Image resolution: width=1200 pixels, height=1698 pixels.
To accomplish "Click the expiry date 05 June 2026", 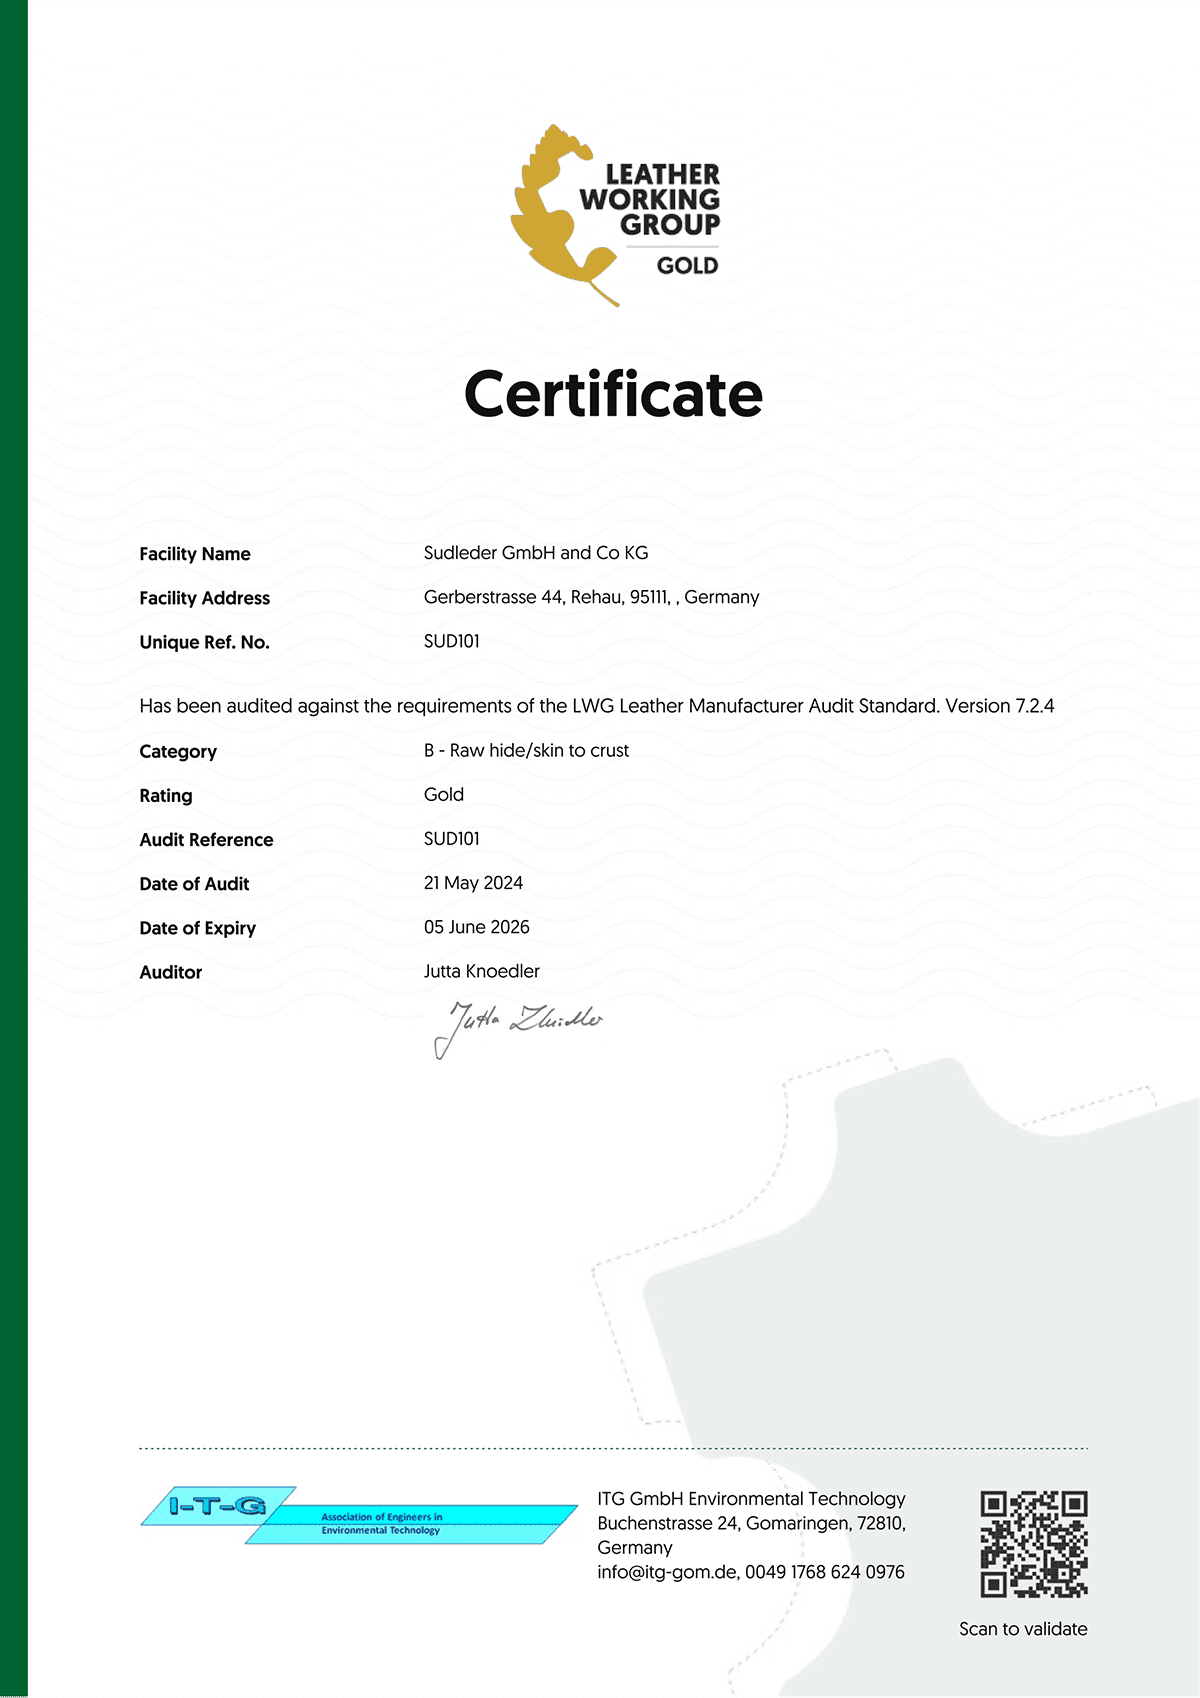I will pos(477,927).
